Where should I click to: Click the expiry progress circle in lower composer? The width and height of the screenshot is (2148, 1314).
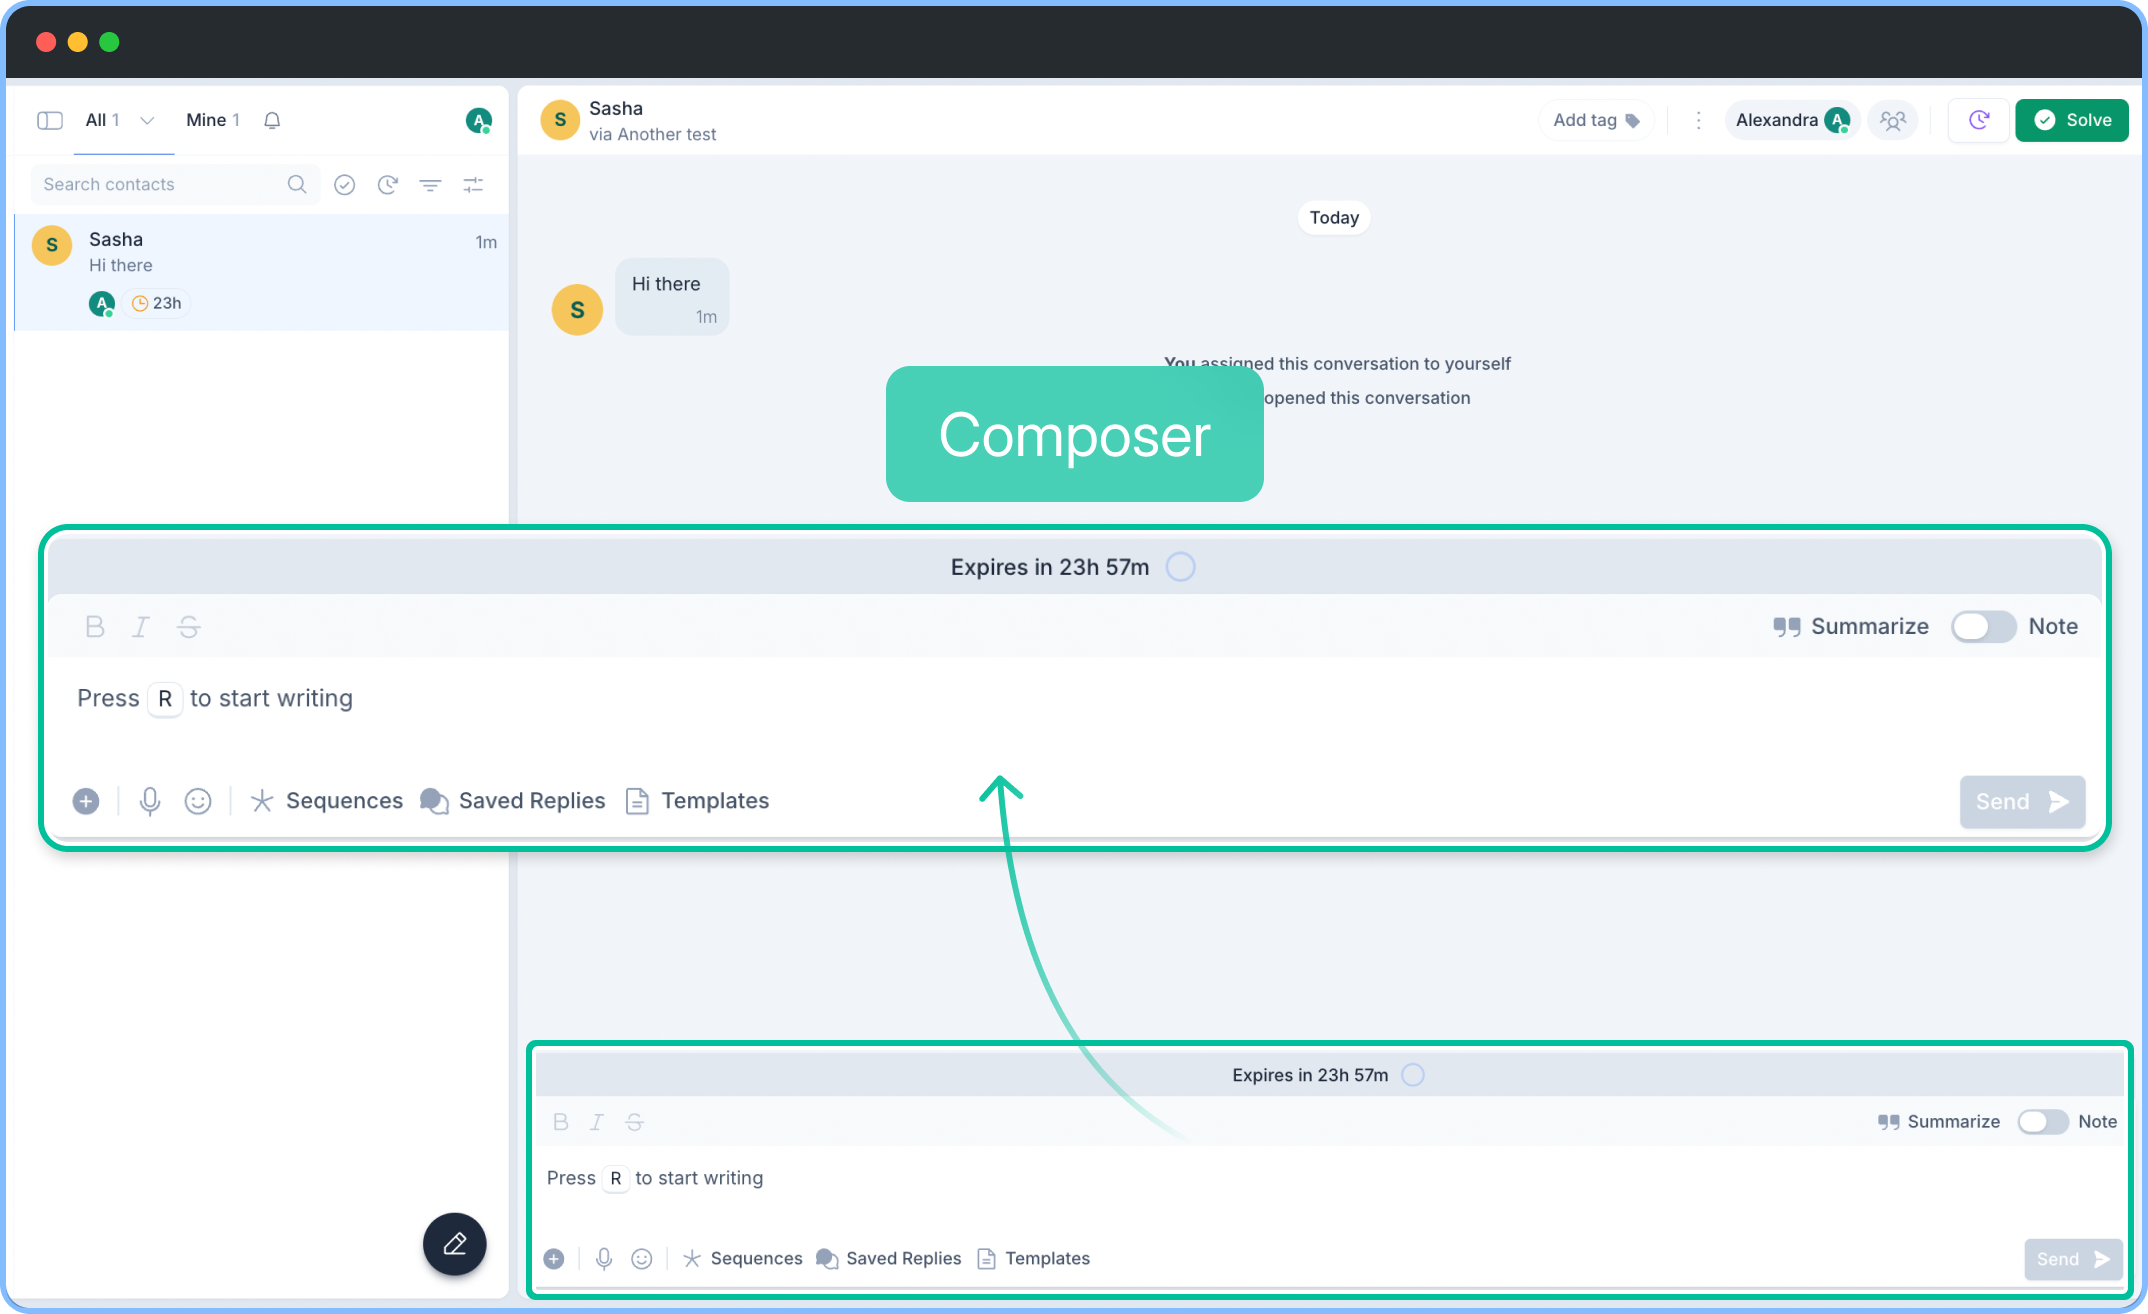1413,1075
